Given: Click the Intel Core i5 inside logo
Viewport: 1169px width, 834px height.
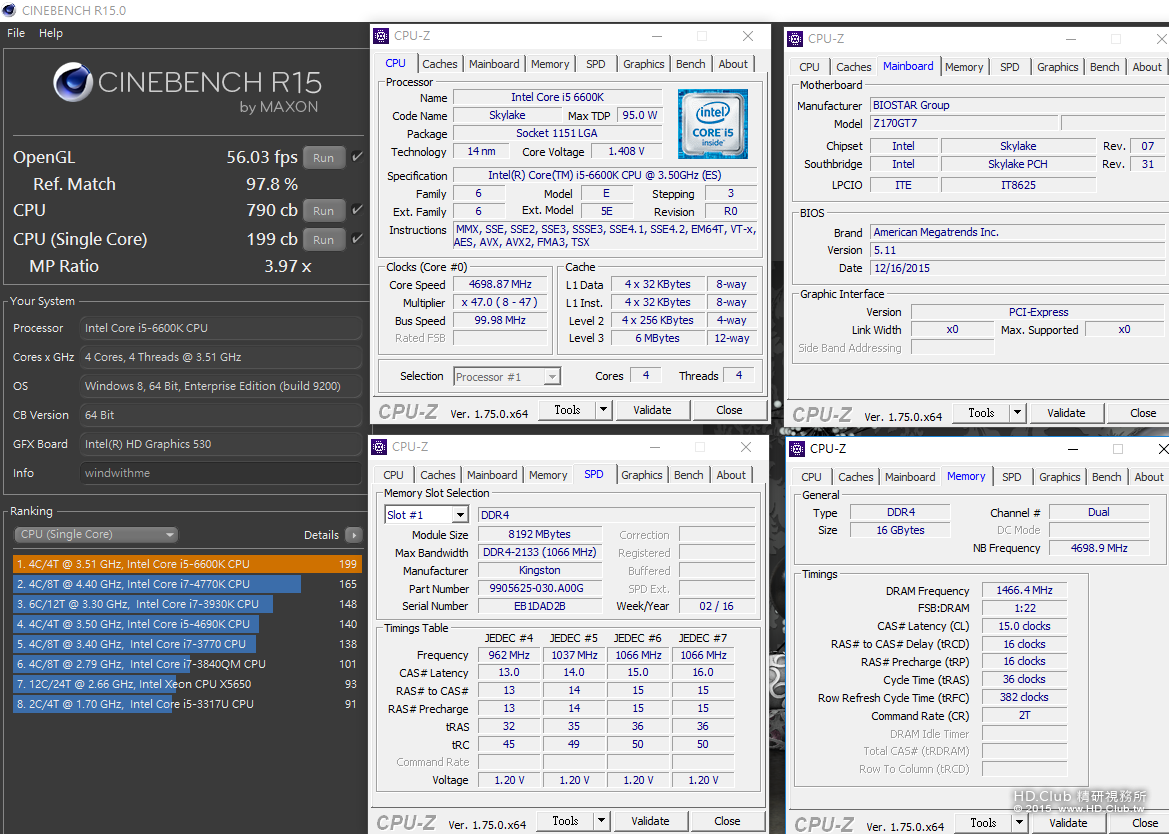Looking at the screenshot, I should [712, 124].
